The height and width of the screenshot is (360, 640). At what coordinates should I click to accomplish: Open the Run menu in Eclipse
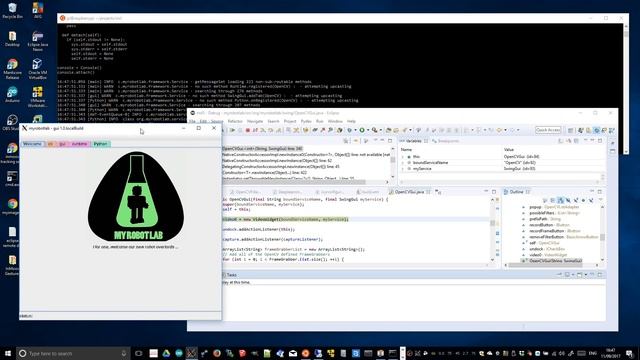(320, 121)
